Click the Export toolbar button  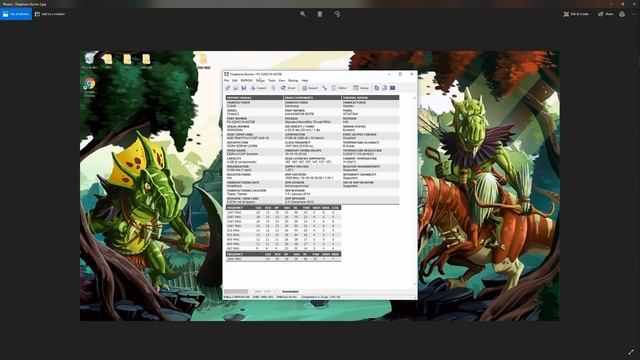[259, 88]
